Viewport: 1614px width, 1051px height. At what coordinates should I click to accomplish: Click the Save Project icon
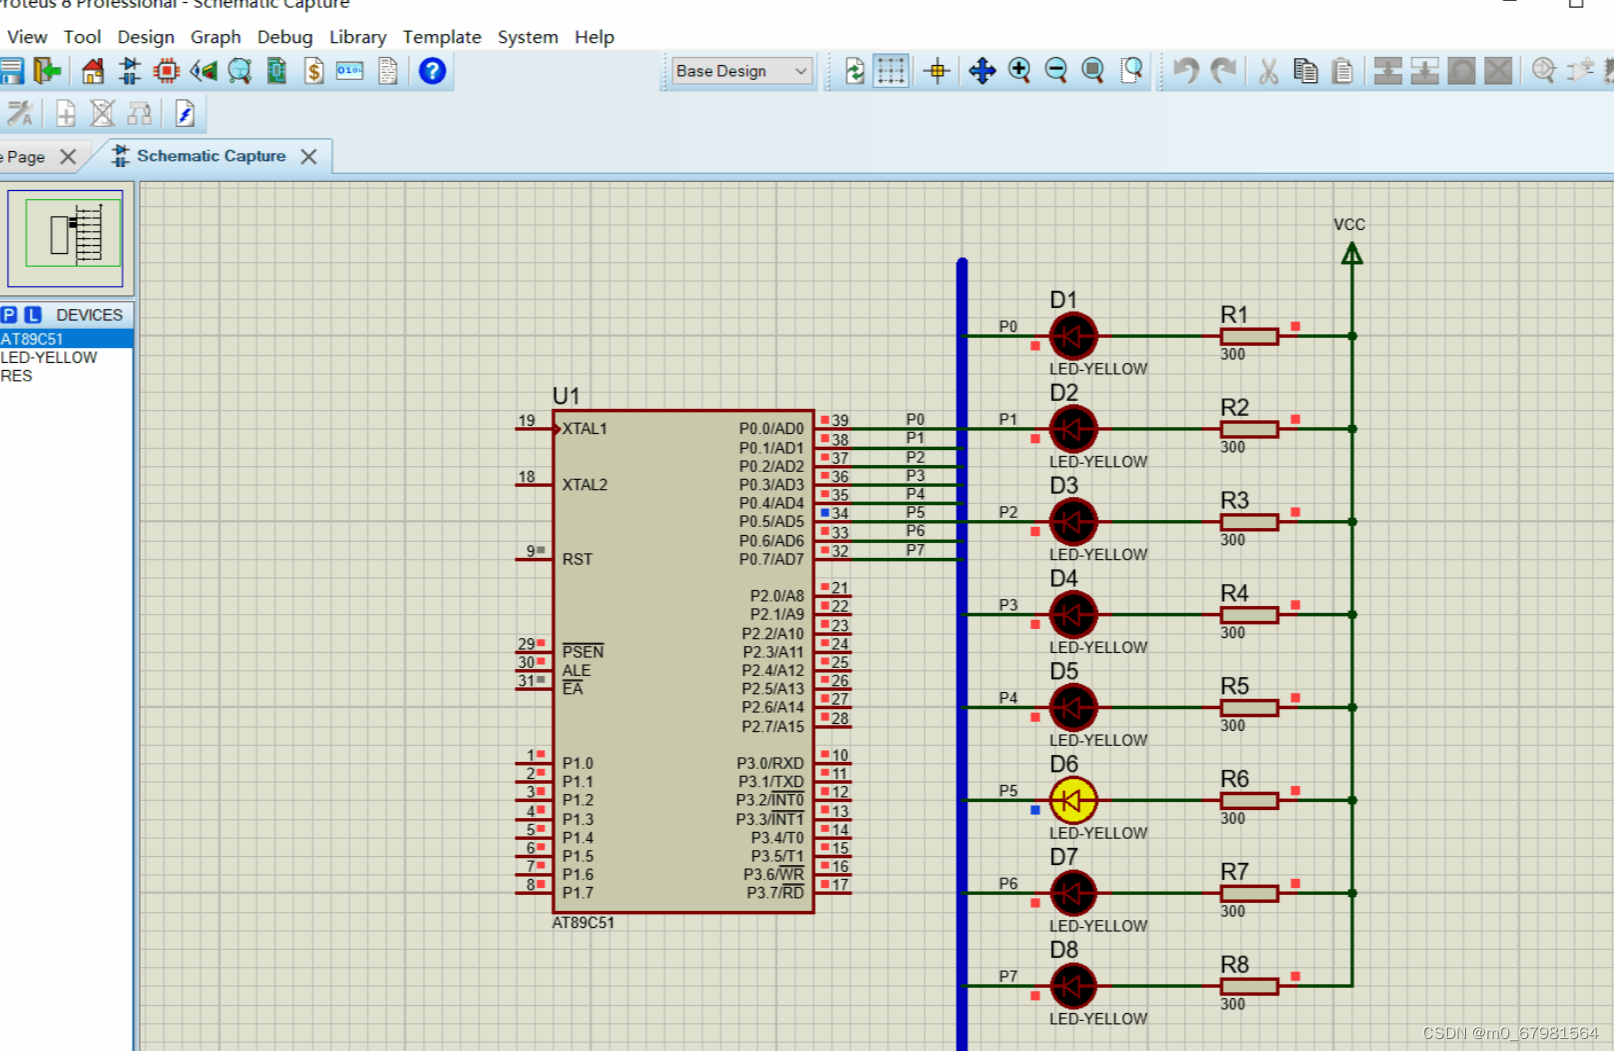click(11, 71)
